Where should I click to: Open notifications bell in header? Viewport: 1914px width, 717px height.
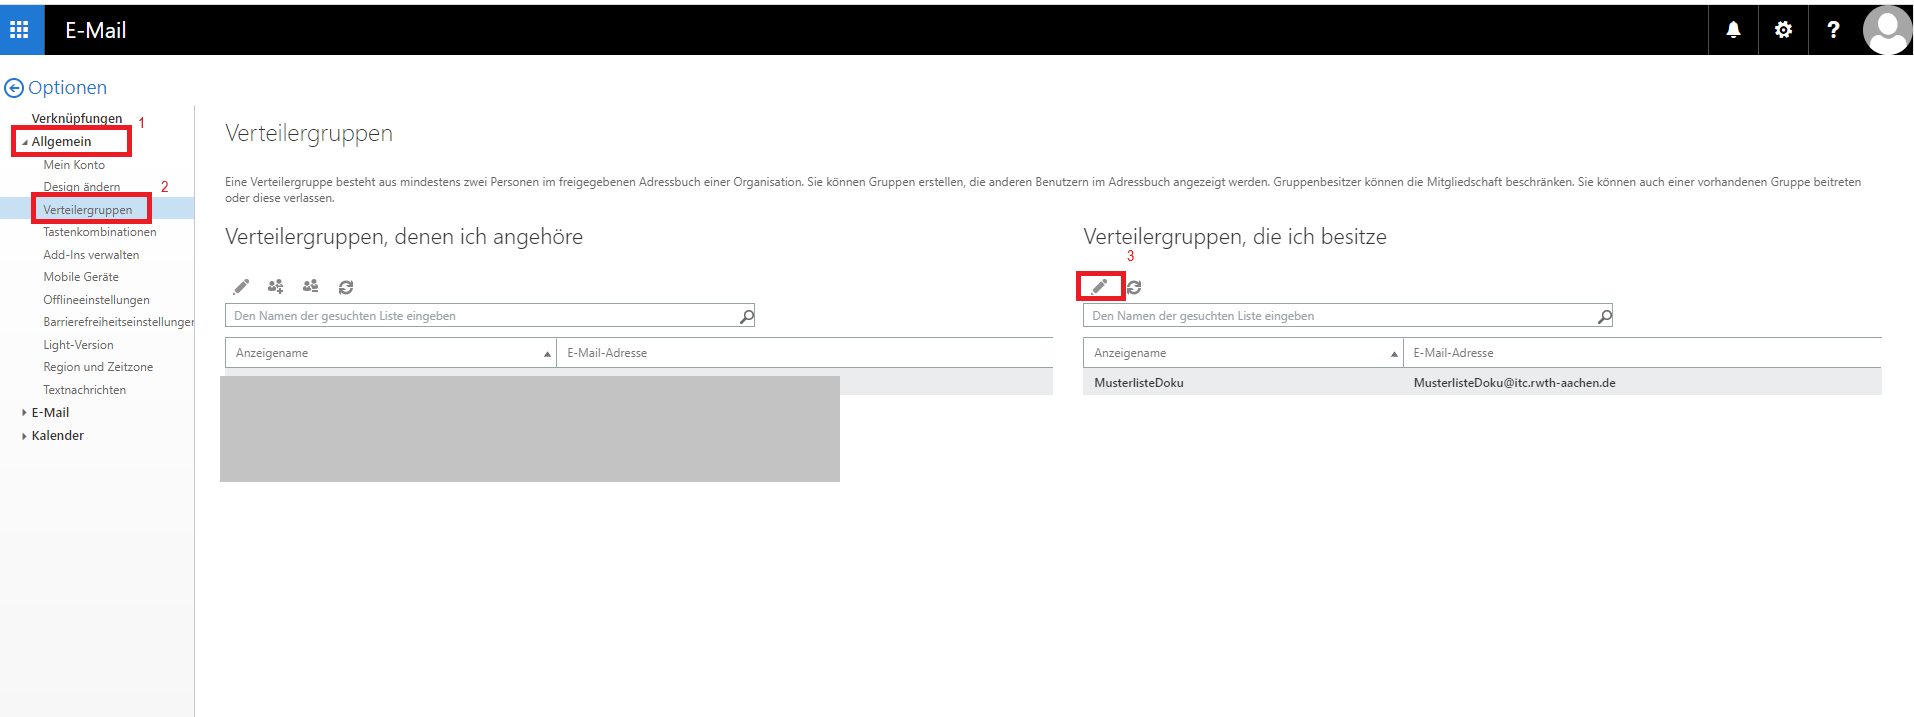pyautogui.click(x=1733, y=30)
